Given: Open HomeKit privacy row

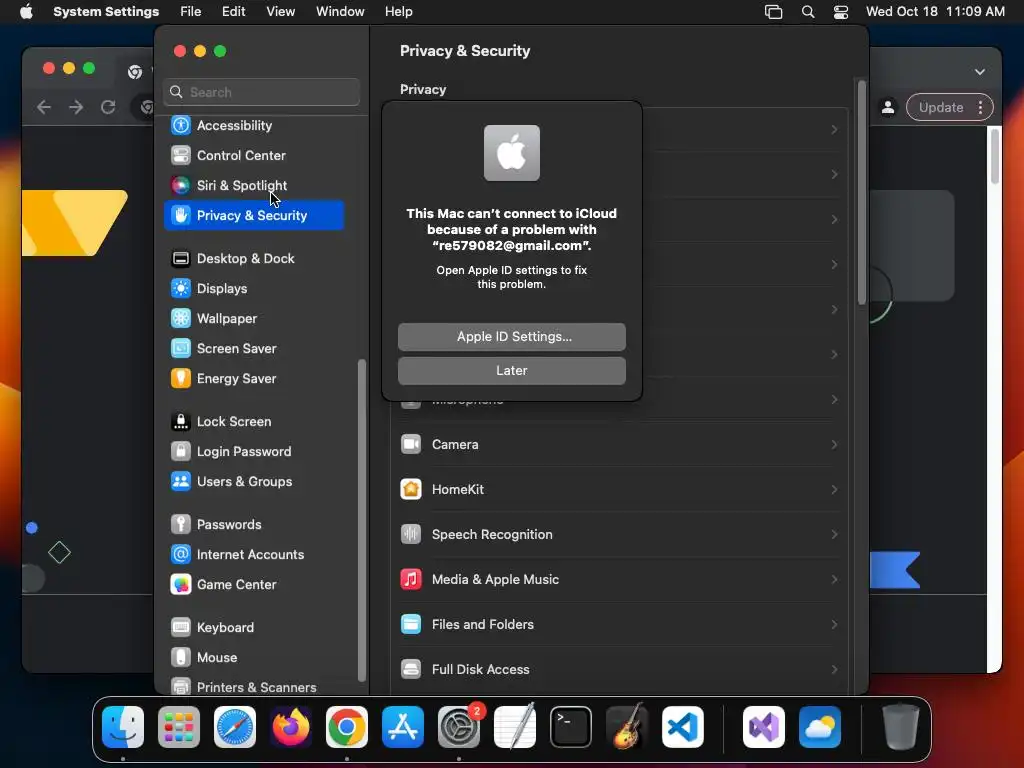Looking at the screenshot, I should (619, 490).
